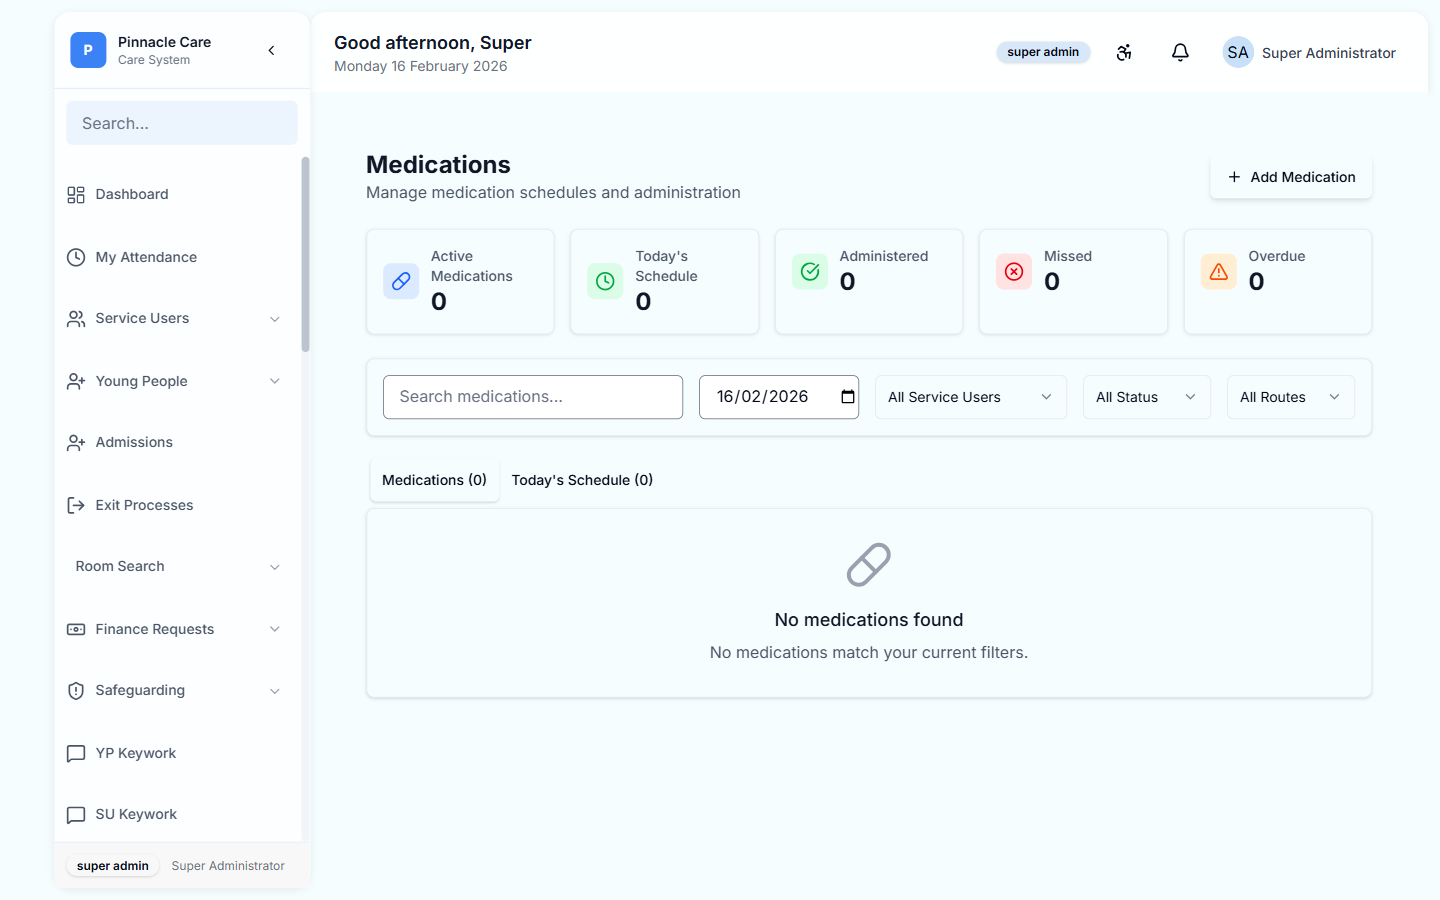1440x900 pixels.
Task: Click the Search medications input field
Action: pos(532,397)
